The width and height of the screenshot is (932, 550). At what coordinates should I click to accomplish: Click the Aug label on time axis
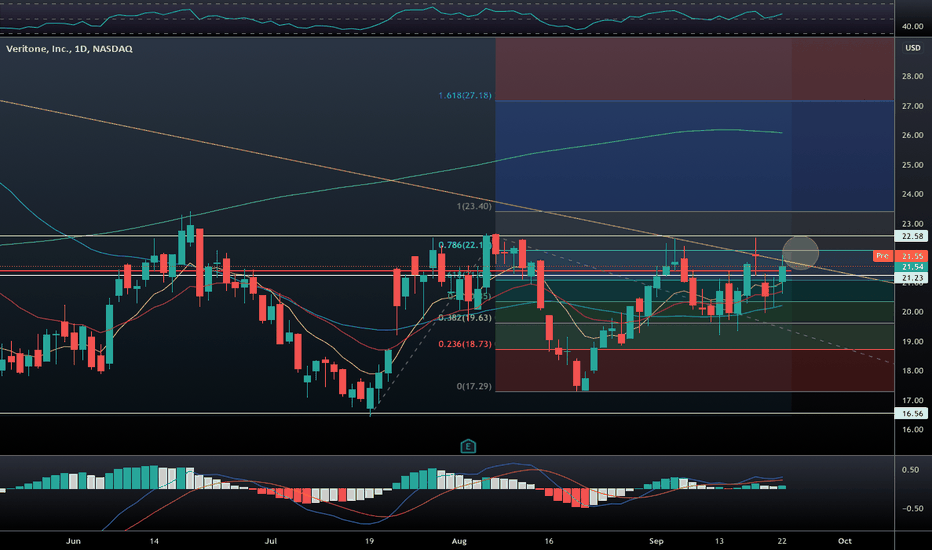tap(459, 541)
